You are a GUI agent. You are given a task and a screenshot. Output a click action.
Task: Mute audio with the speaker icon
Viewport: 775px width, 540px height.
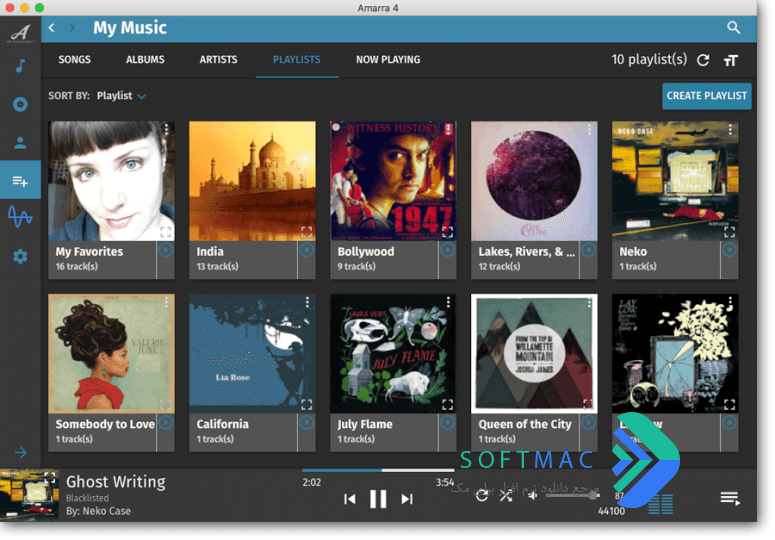coord(532,496)
